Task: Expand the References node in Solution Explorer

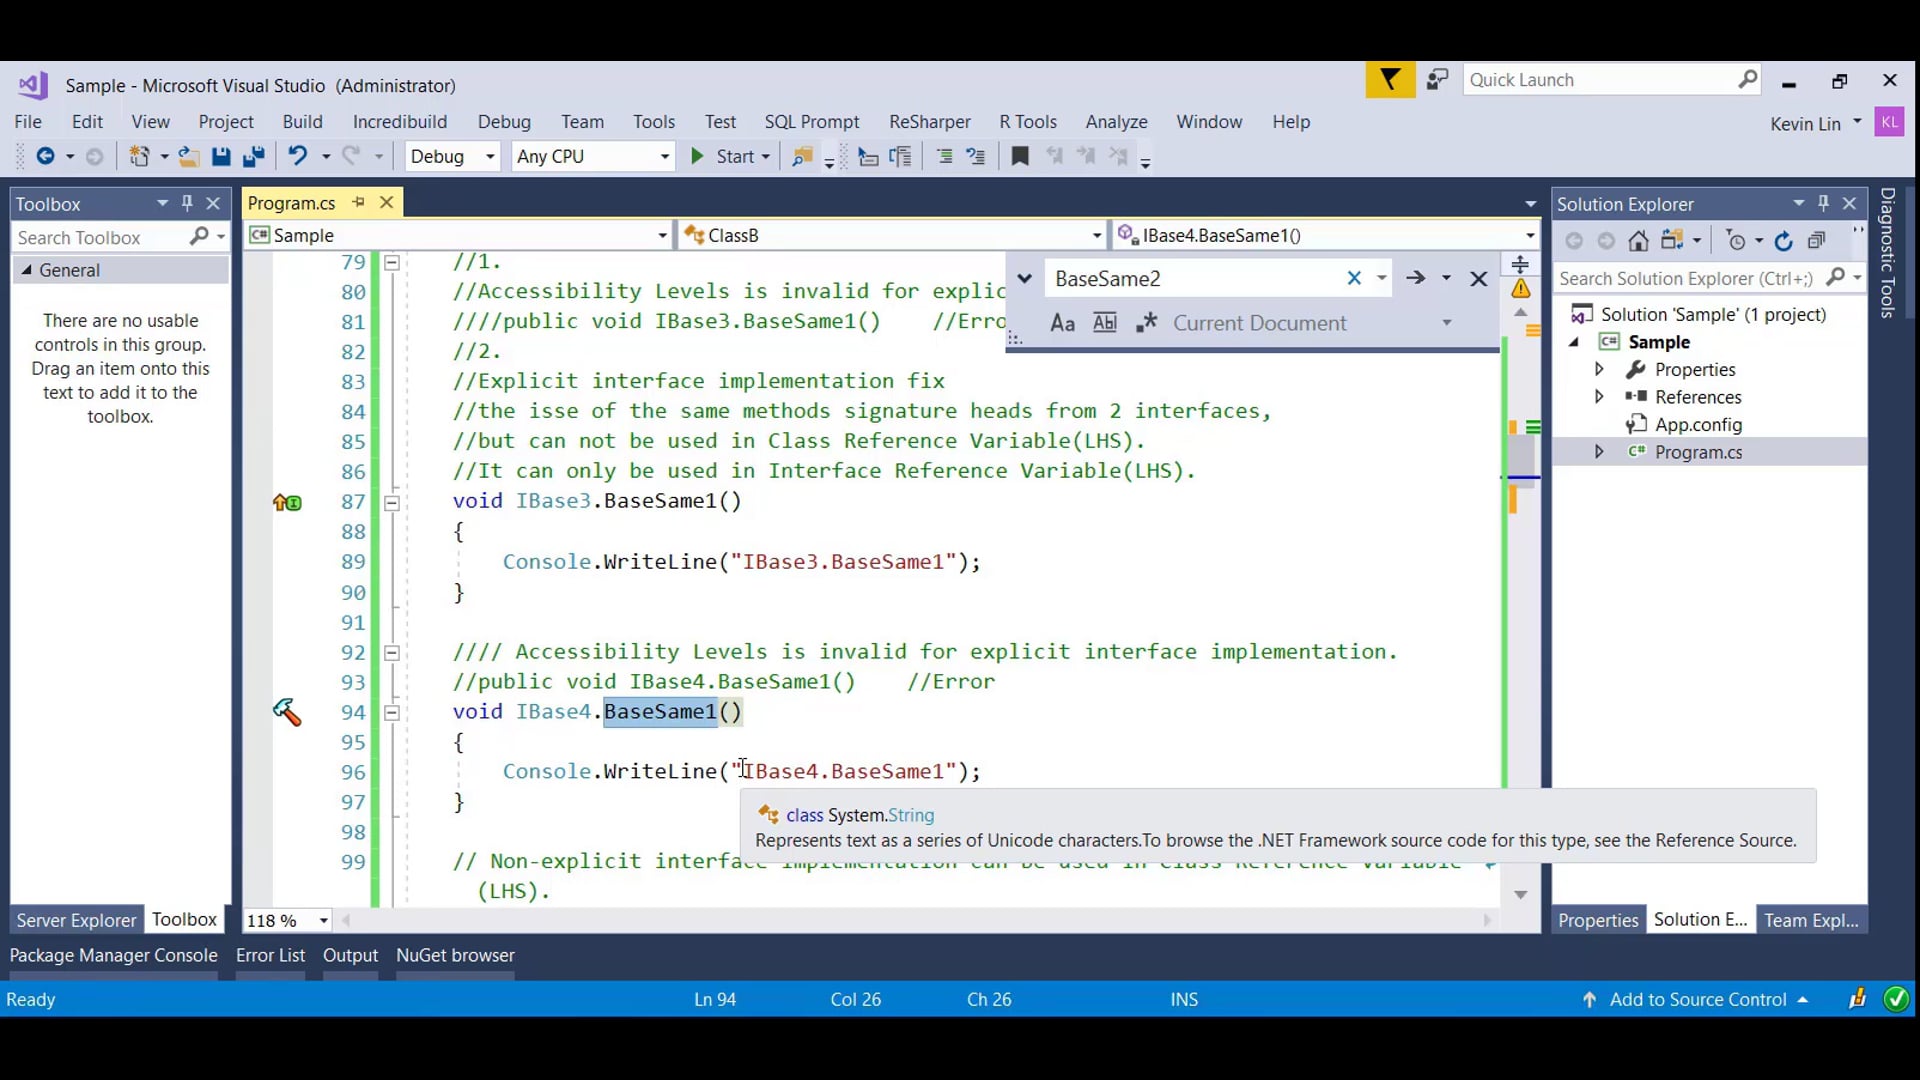Action: coord(1599,397)
